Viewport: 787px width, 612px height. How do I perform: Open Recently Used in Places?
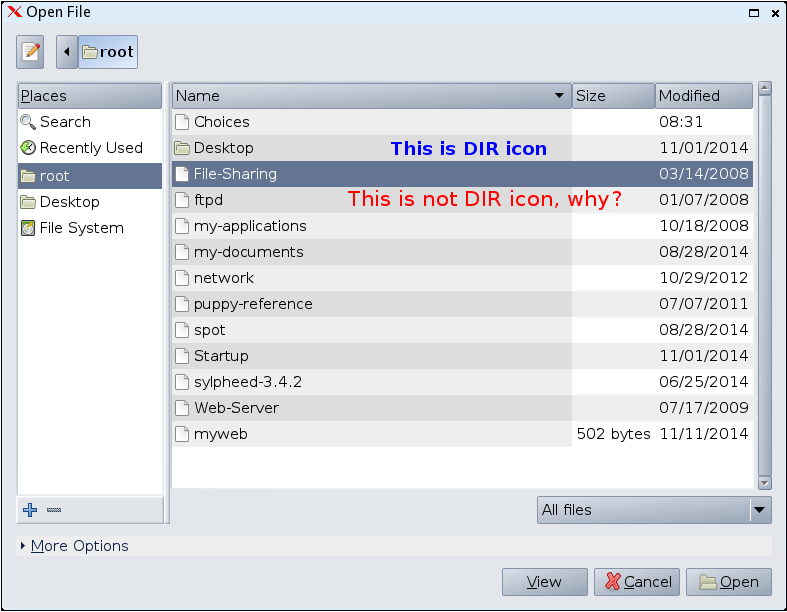pyautogui.click(x=90, y=148)
